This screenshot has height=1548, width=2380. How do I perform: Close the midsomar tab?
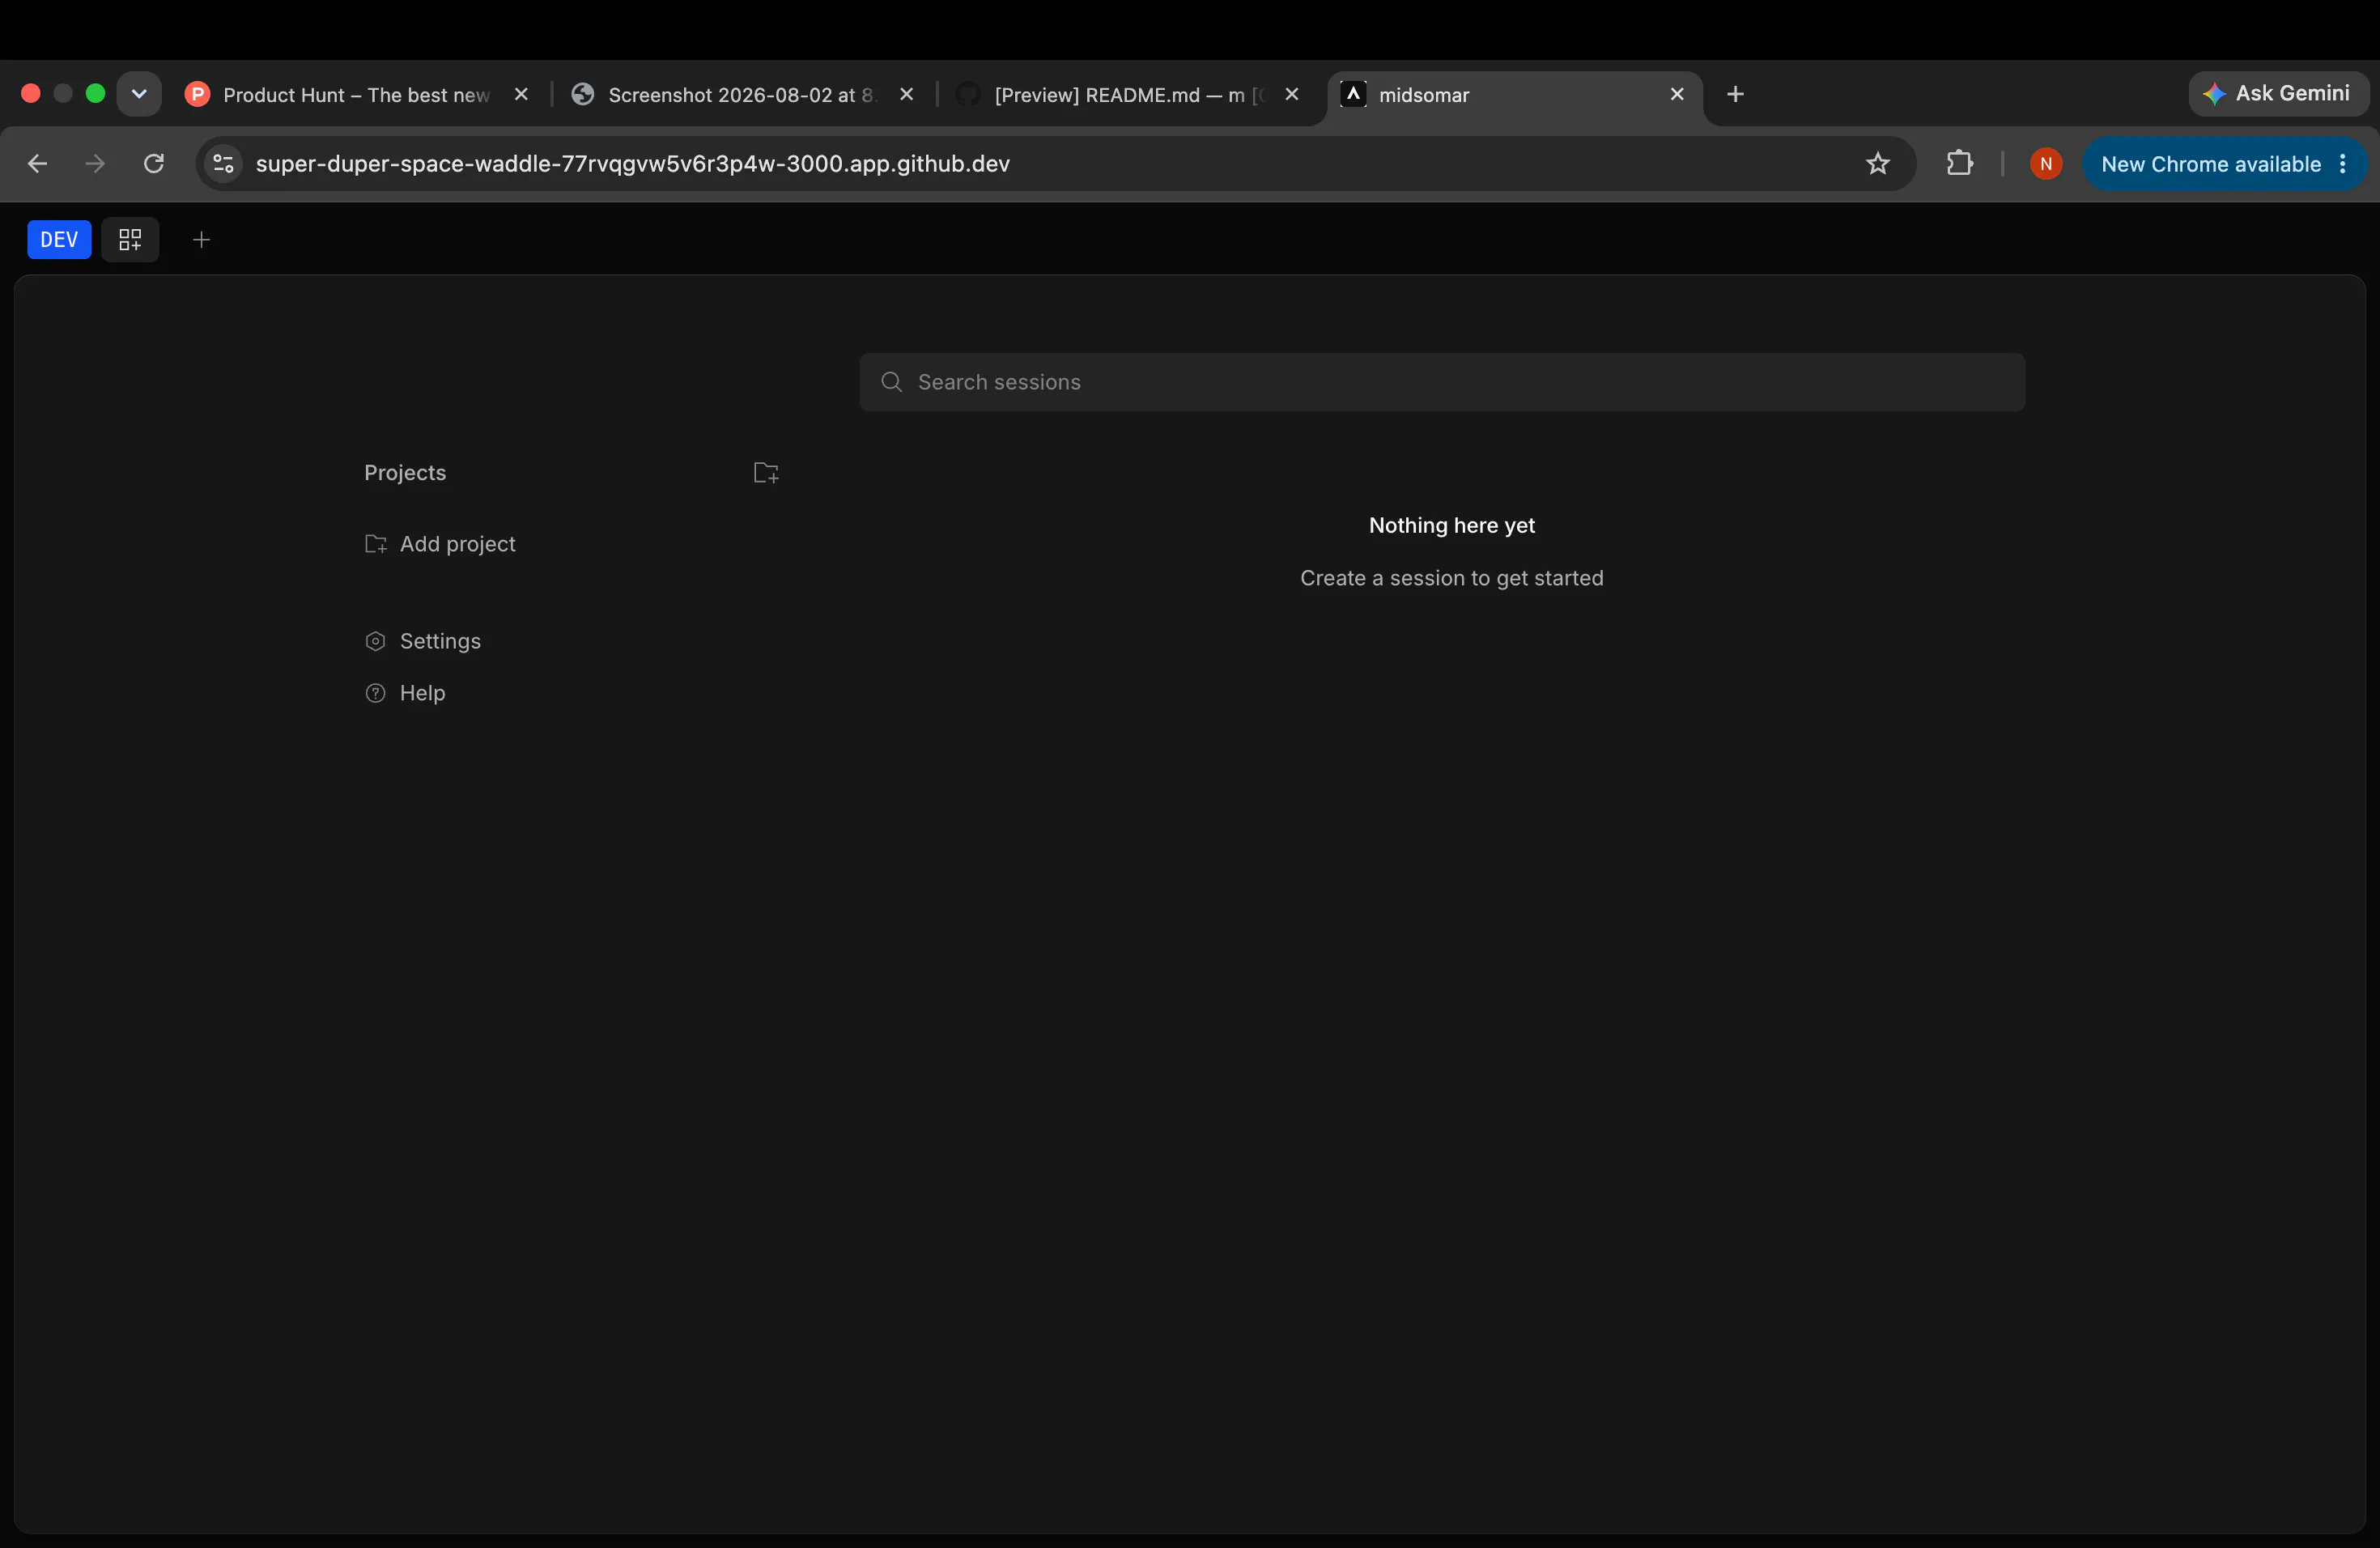click(x=1677, y=94)
